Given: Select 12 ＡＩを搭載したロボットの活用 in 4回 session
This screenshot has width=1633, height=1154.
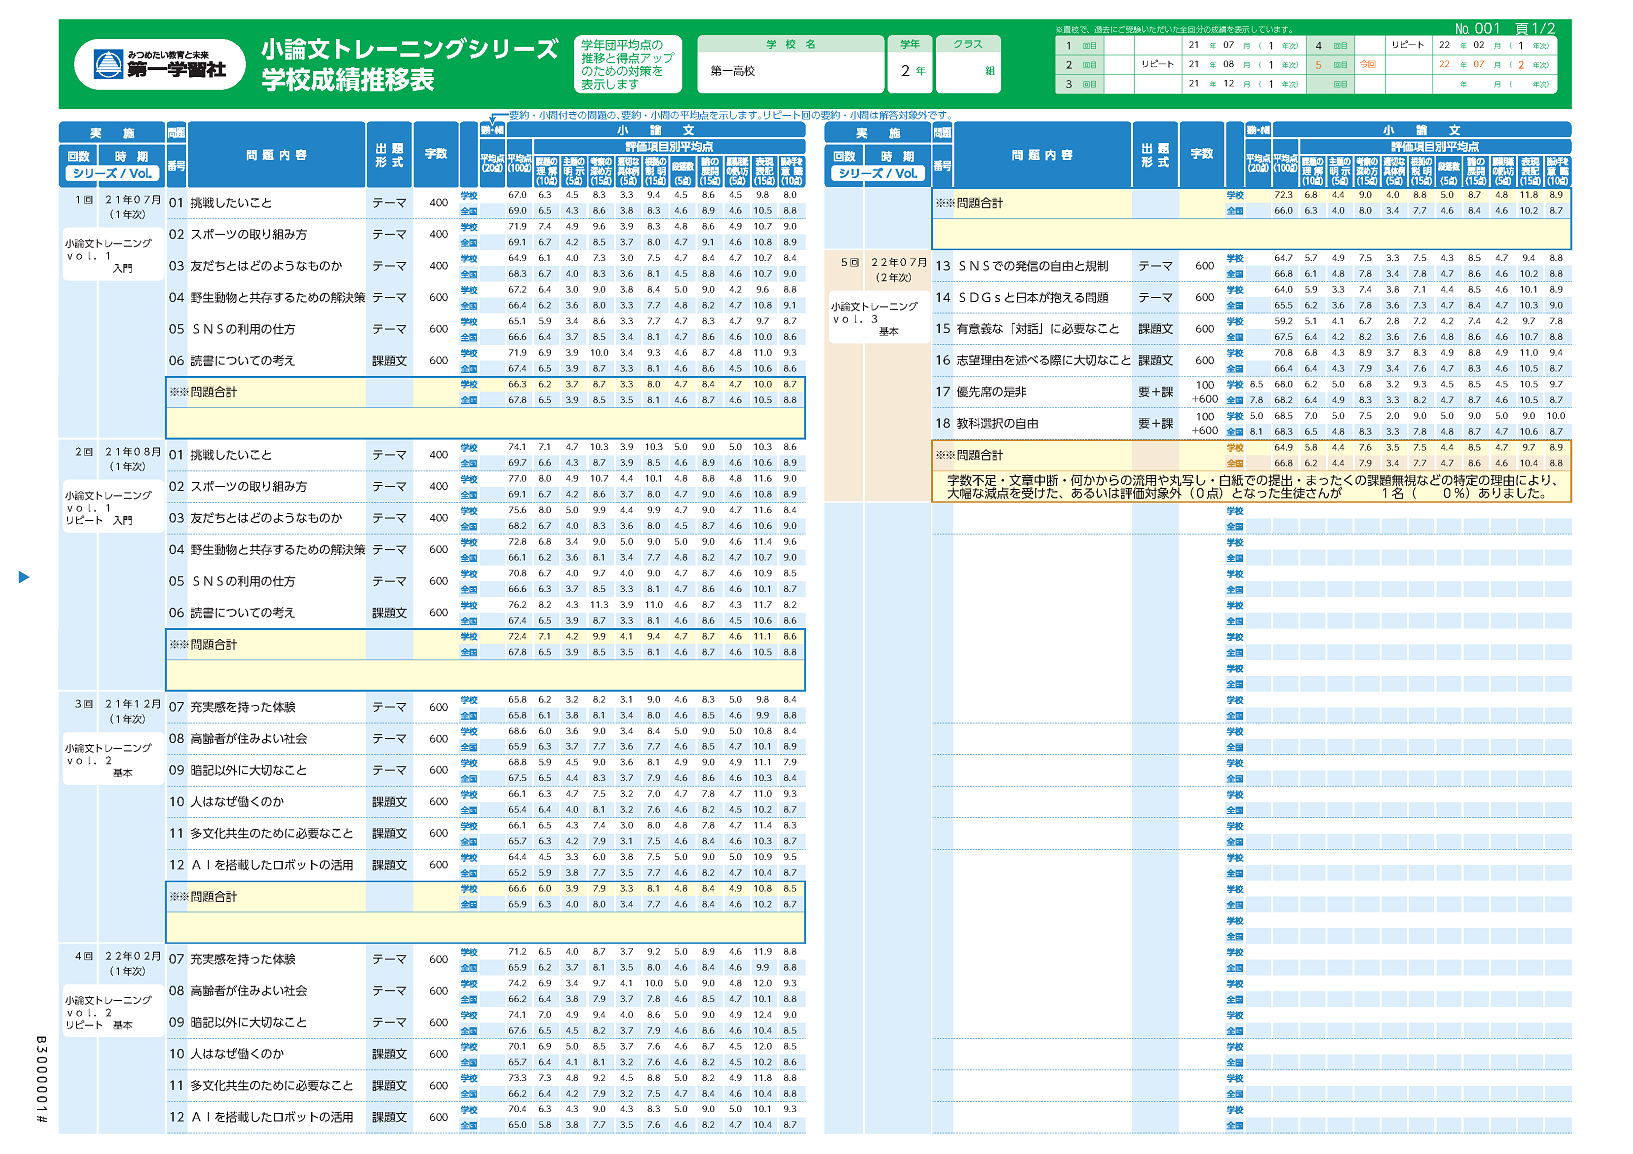Looking at the screenshot, I should click(x=260, y=1117).
